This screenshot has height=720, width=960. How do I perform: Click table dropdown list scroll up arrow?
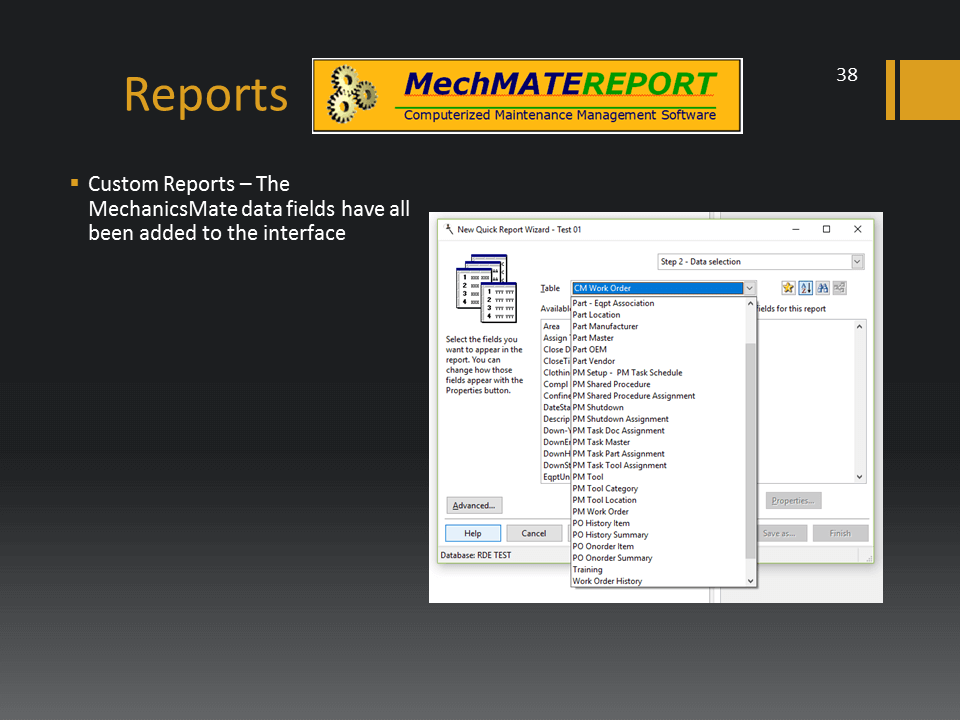coord(751,304)
